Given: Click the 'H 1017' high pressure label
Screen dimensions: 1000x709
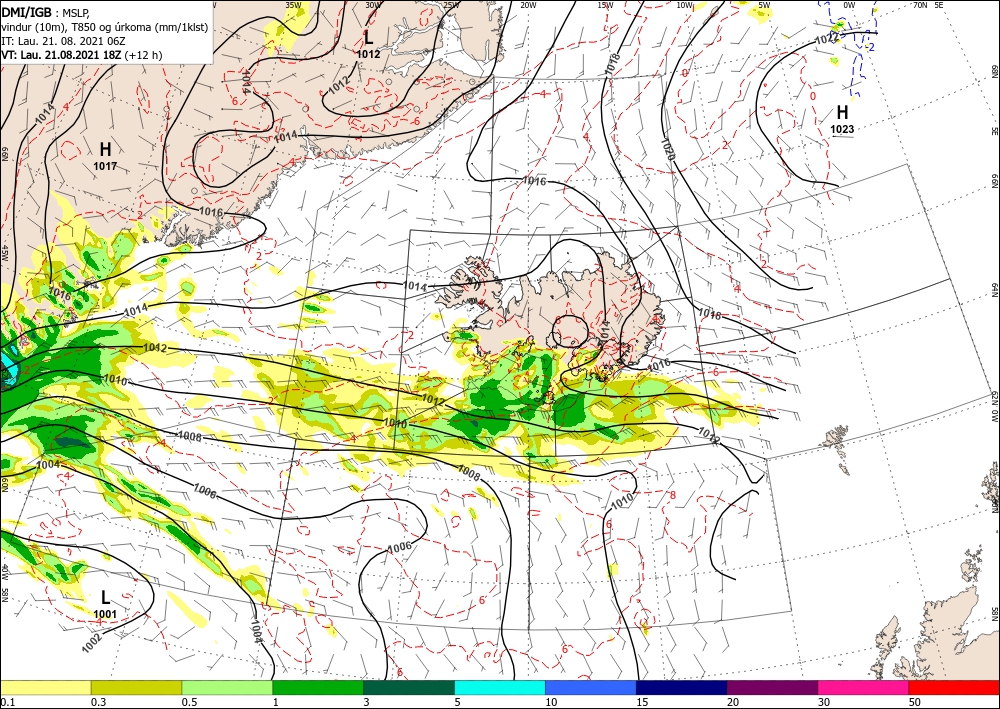Looking at the screenshot, I should pos(105,157).
